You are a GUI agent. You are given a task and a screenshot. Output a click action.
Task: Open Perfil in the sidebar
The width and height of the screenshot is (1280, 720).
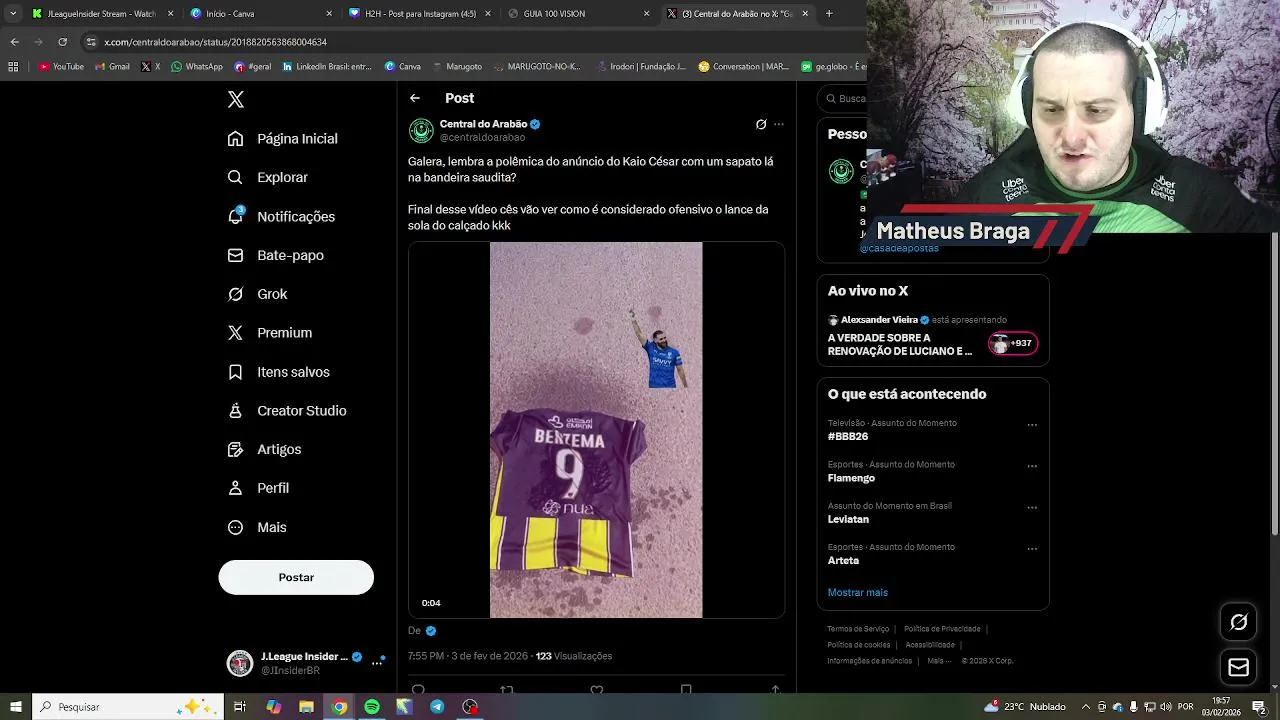click(x=259, y=488)
